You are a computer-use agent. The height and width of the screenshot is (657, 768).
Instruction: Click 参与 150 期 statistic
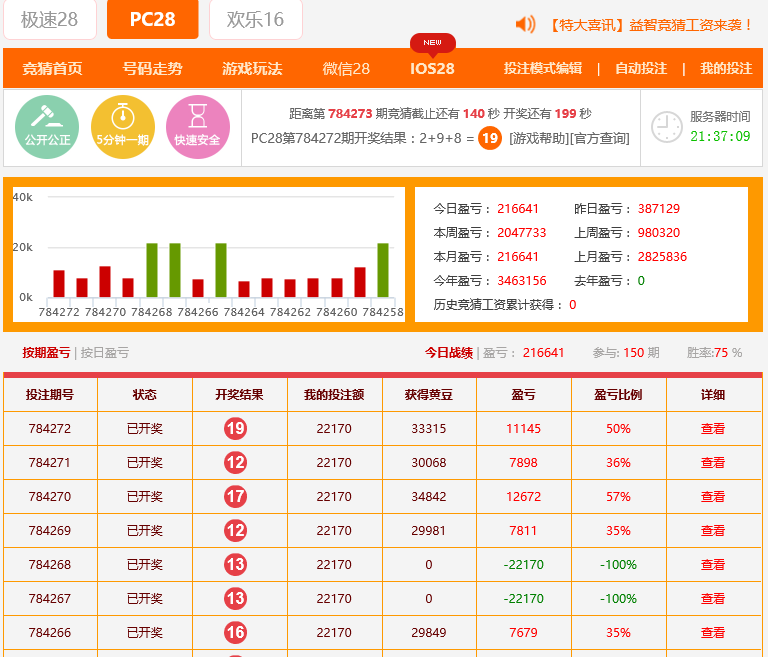(626, 353)
